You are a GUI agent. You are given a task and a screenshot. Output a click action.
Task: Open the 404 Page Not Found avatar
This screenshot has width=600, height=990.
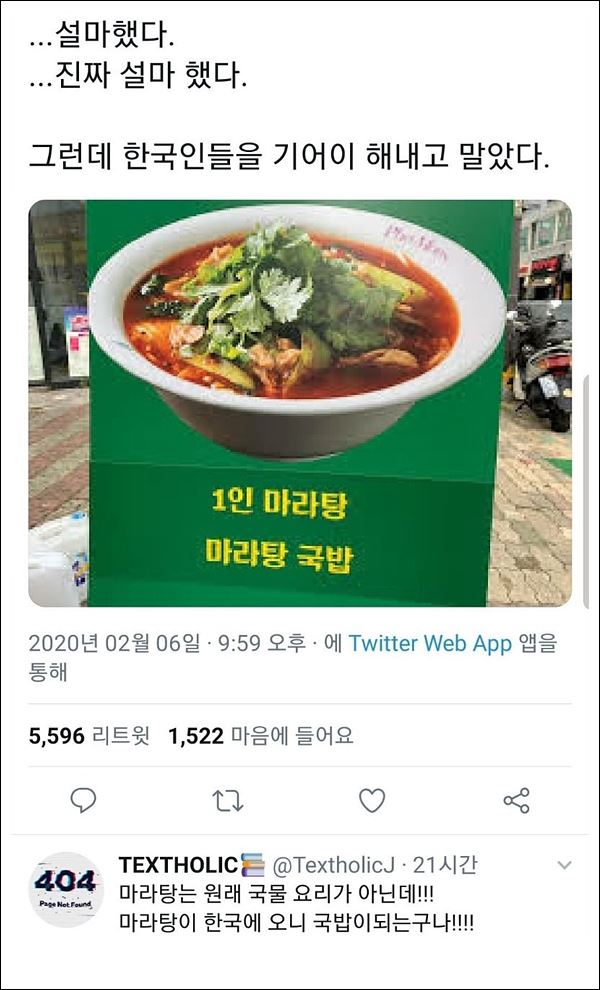[x=66, y=889]
